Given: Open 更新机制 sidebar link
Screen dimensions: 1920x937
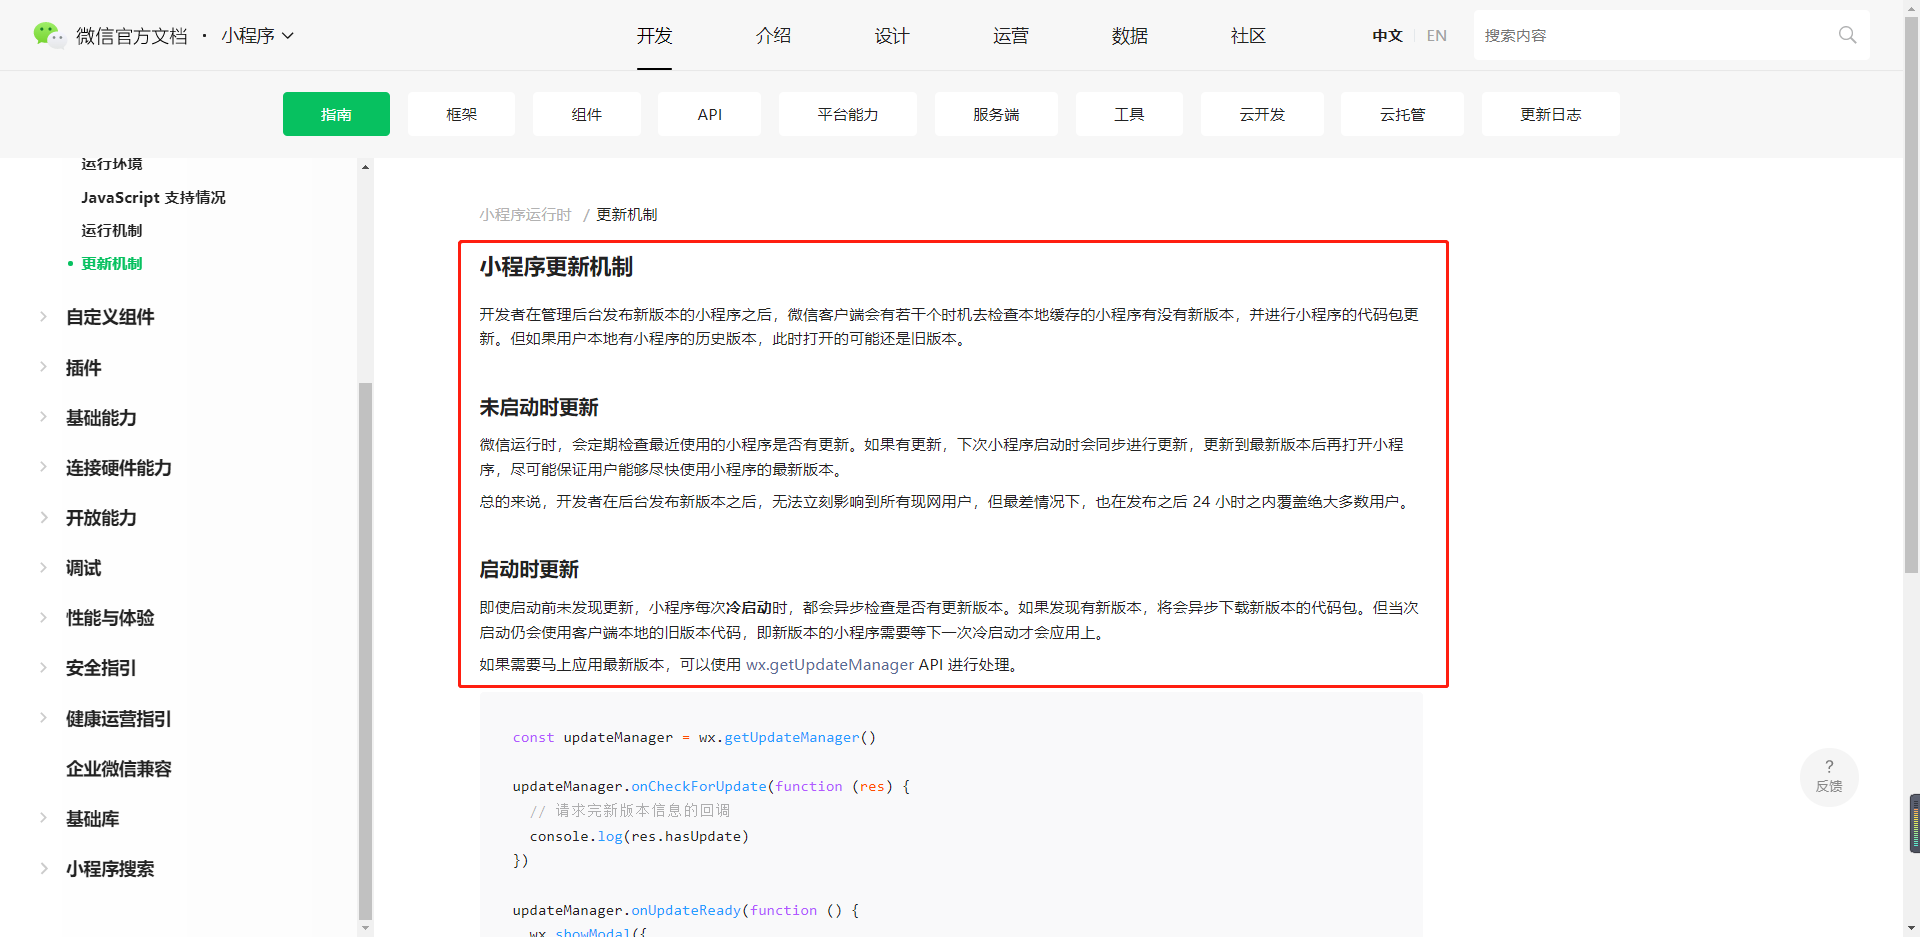Looking at the screenshot, I should pyautogui.click(x=112, y=264).
